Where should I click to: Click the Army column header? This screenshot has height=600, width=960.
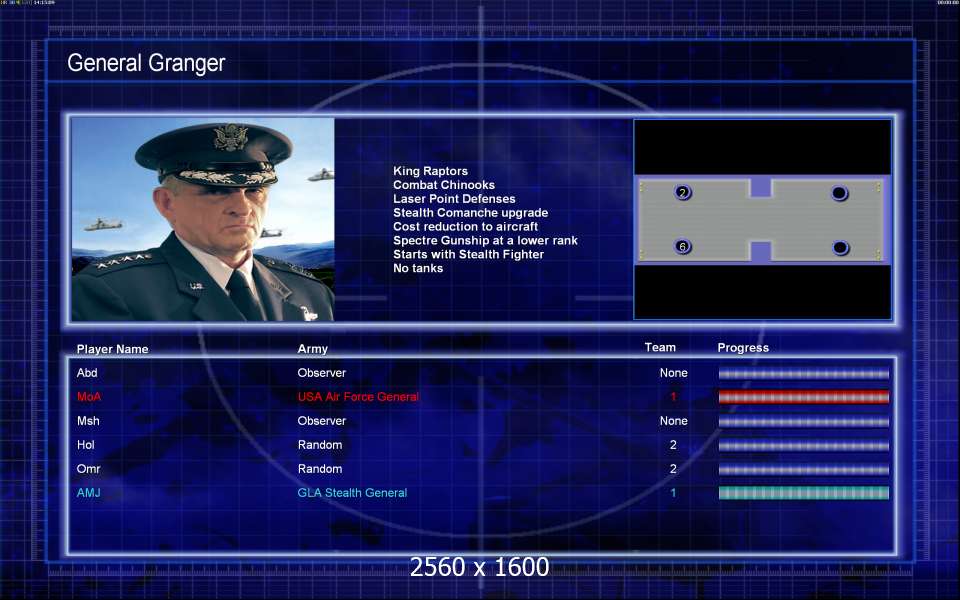tap(312, 349)
